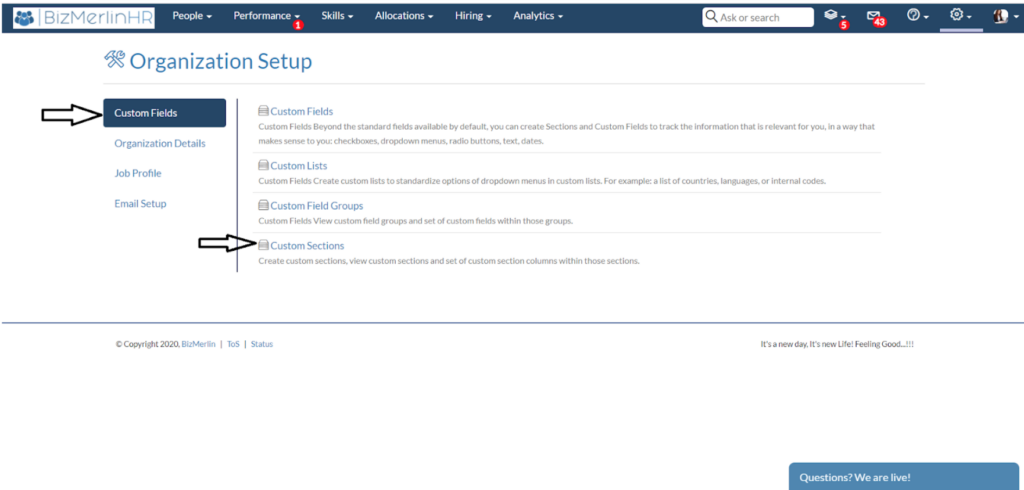Click the BizMerlin footer link
The image size is (1024, 490).
[x=199, y=344]
